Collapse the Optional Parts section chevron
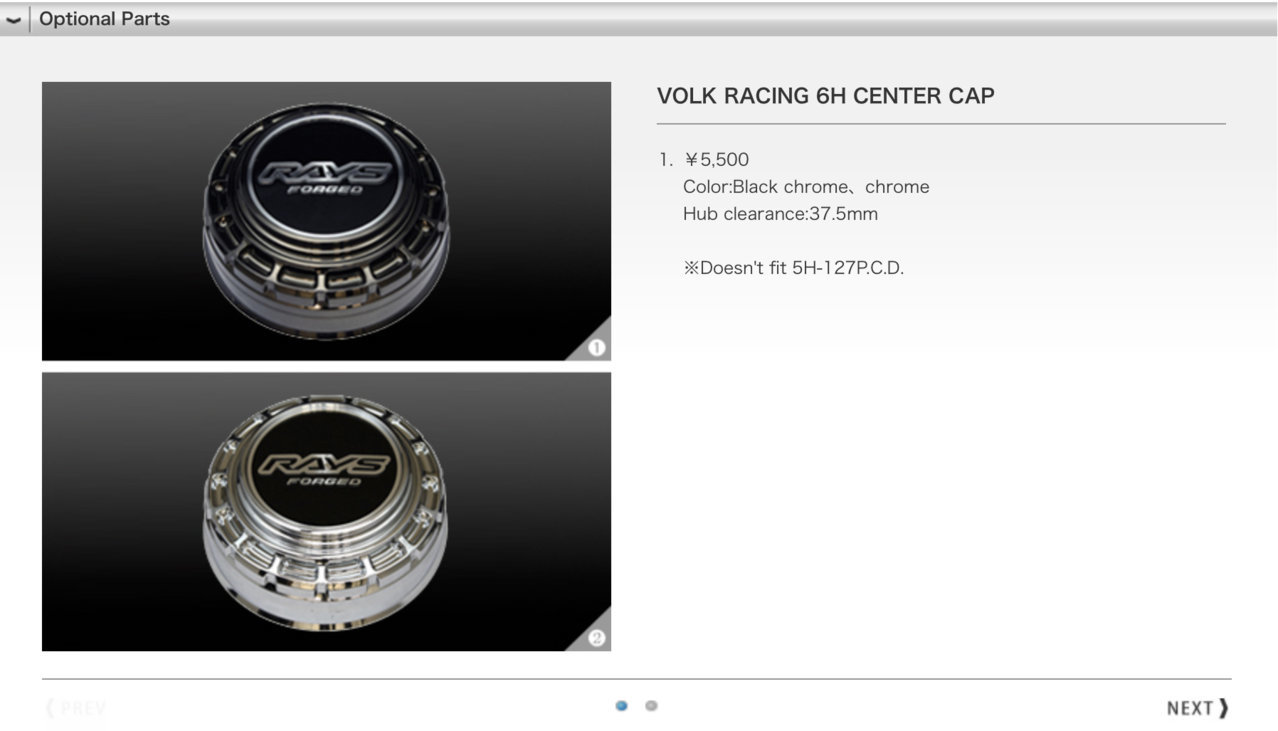Screen dimensions: 1278x731 tap(13, 20)
